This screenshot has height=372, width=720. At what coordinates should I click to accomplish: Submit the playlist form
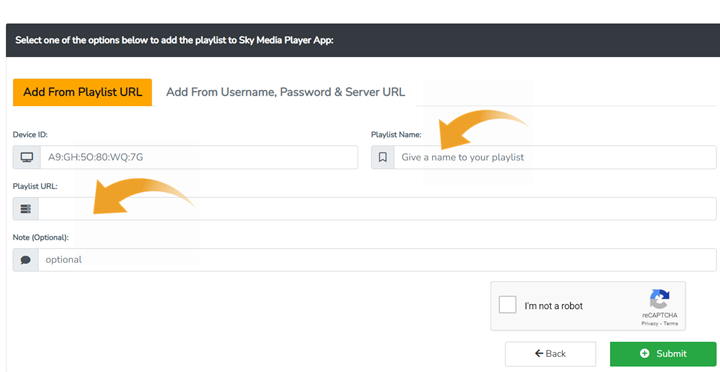tap(663, 354)
